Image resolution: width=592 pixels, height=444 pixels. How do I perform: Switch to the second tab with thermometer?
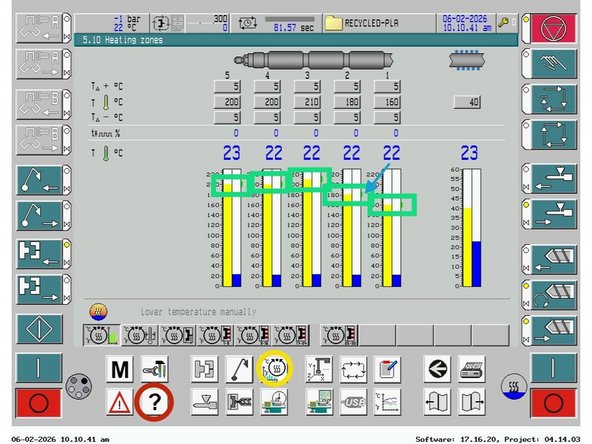point(140,335)
